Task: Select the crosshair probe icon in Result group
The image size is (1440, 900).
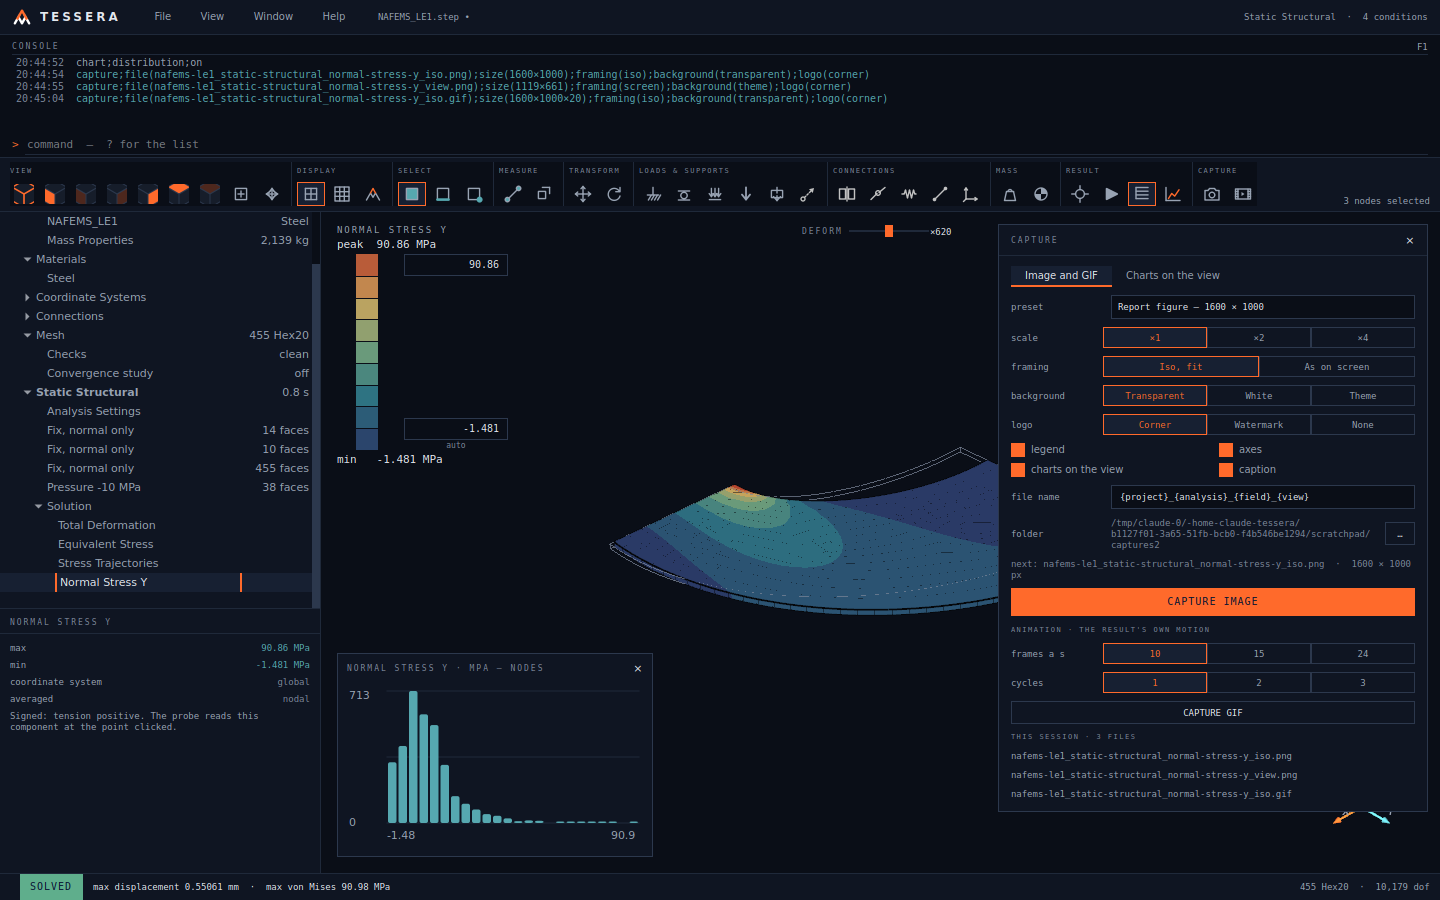Action: point(1080,194)
